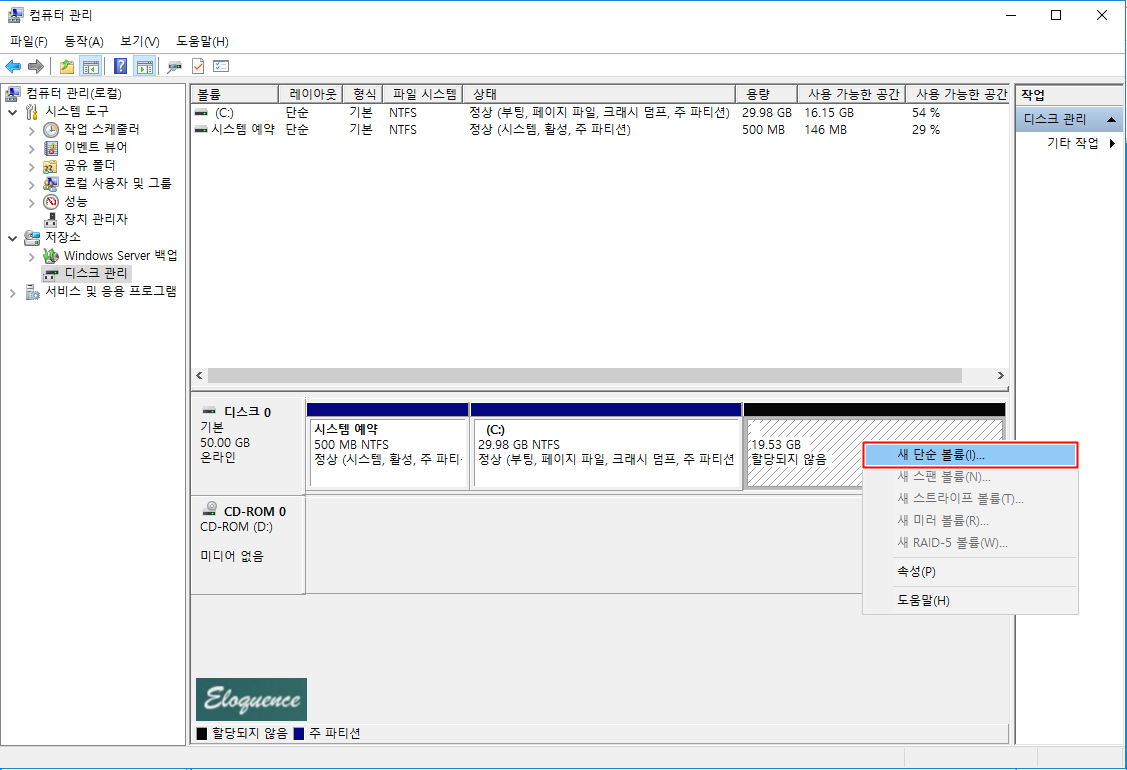Open the 파일(F) menu

[29, 42]
